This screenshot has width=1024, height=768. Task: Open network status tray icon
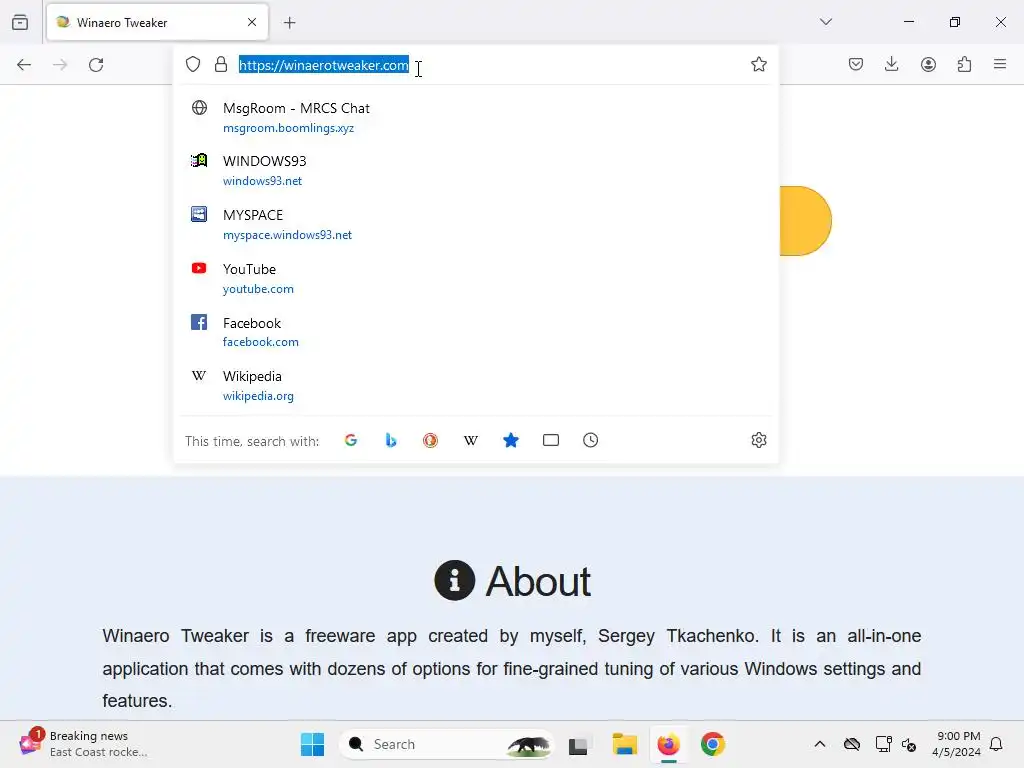(x=883, y=744)
